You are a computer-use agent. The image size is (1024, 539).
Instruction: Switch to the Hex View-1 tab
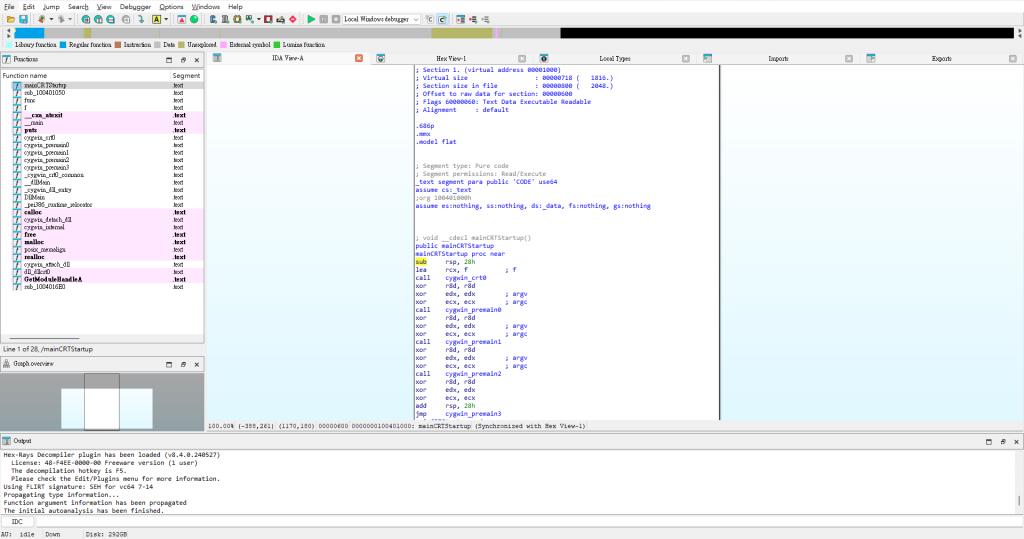click(x=451, y=59)
